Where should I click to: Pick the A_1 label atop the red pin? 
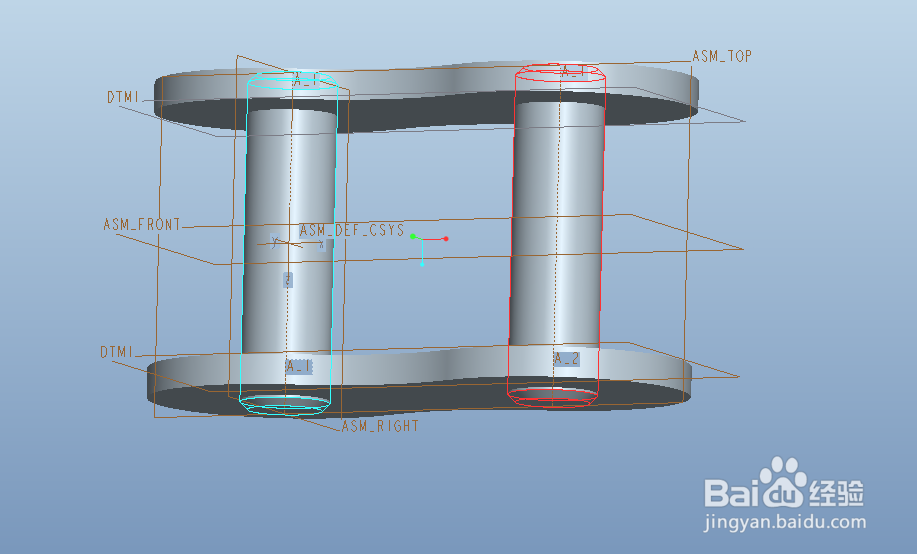click(x=573, y=72)
